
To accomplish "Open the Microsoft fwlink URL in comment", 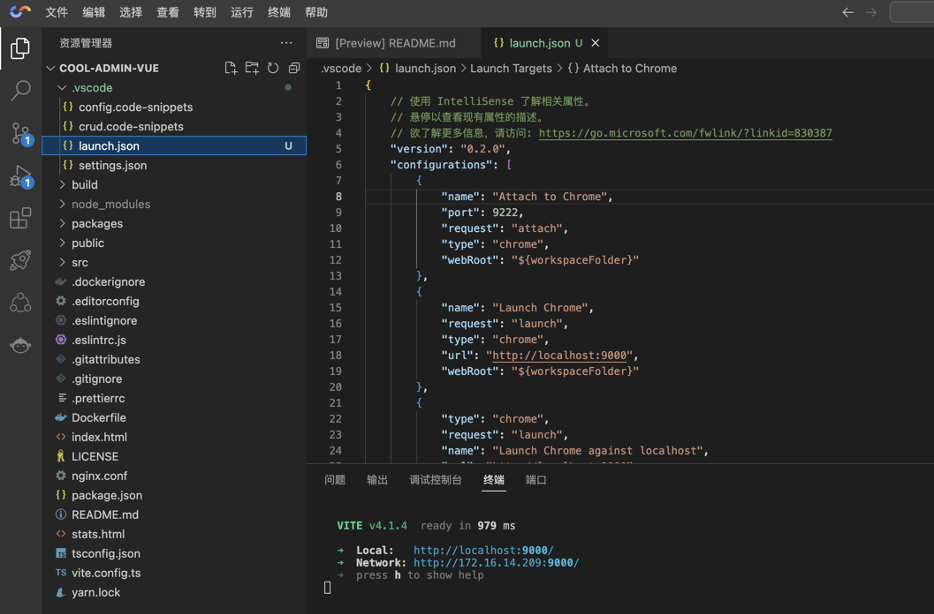I will 685,133.
